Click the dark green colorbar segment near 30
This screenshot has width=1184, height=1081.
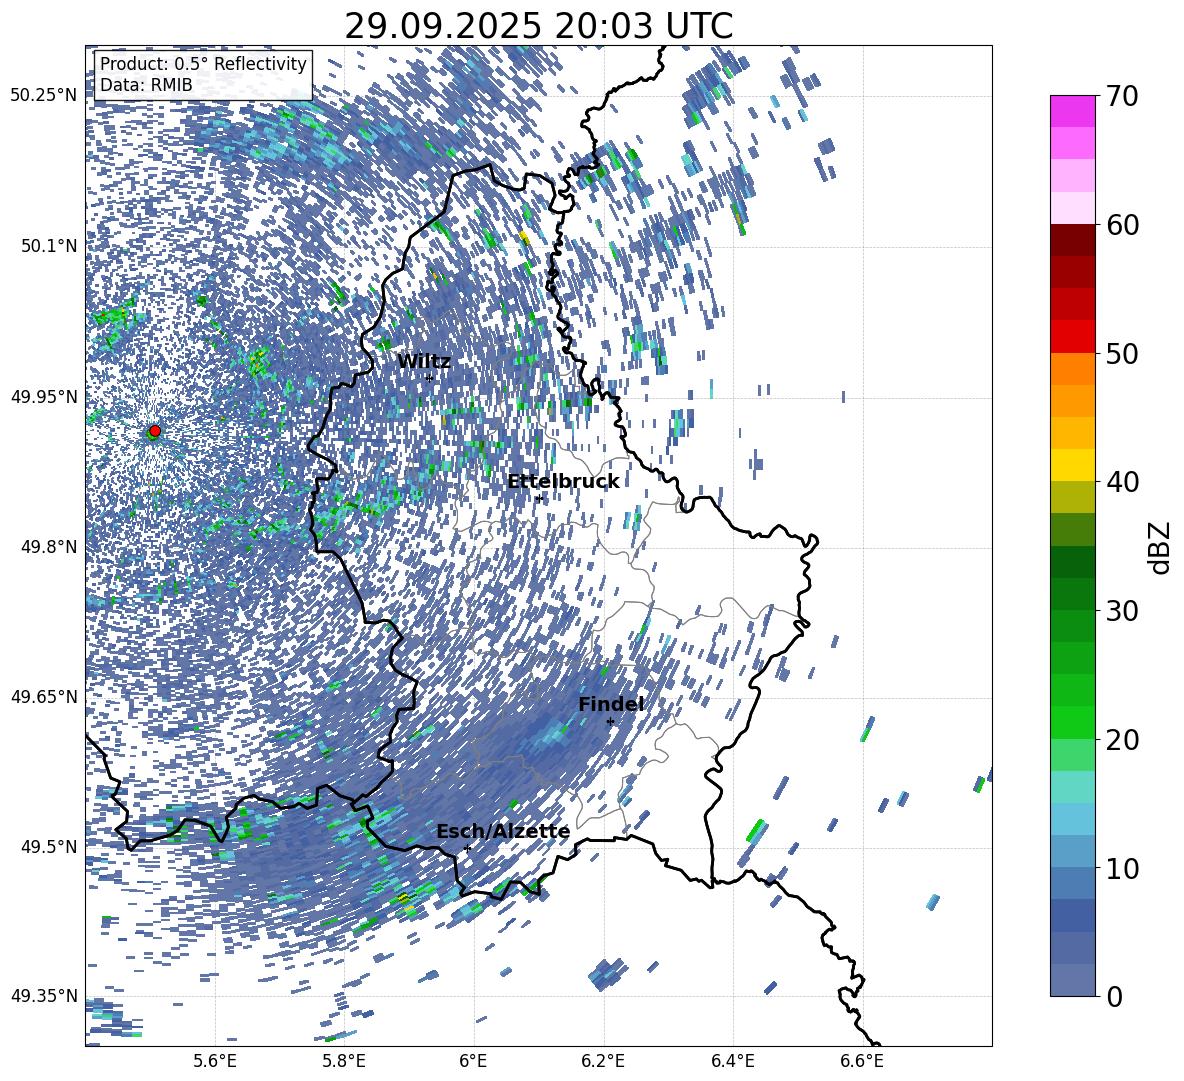pyautogui.click(x=1072, y=594)
